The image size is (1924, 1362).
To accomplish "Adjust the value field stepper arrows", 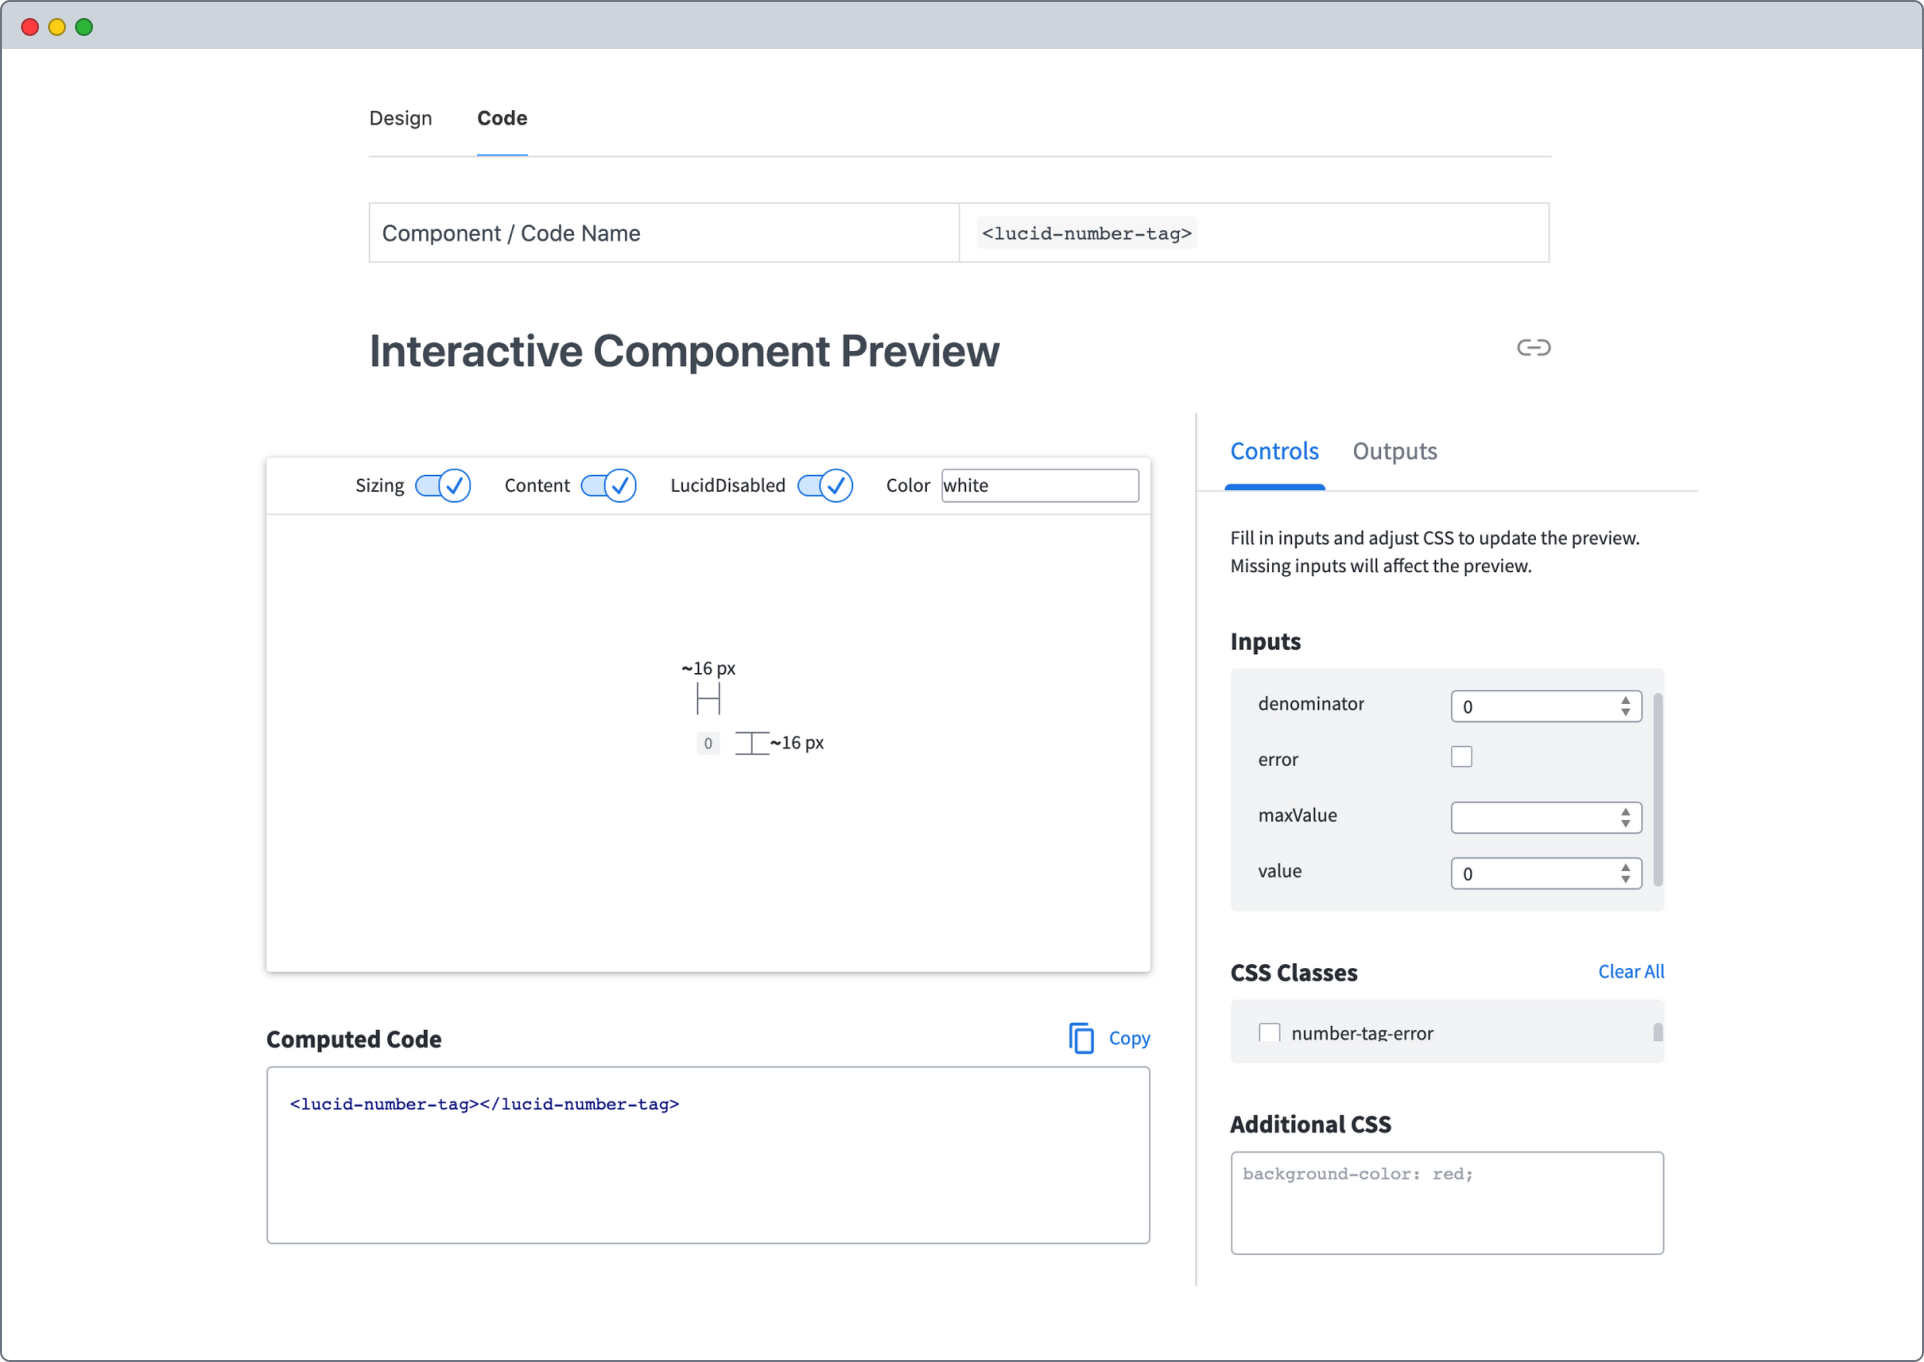I will coord(1625,873).
